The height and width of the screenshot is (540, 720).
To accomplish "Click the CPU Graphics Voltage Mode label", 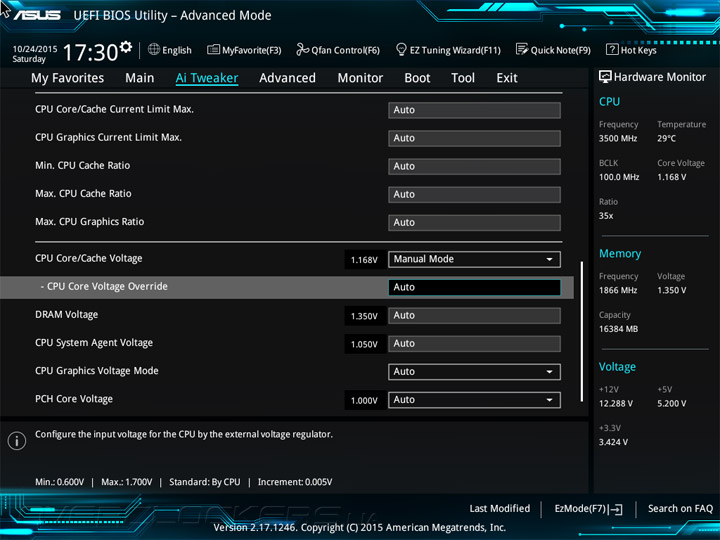I will [x=97, y=371].
